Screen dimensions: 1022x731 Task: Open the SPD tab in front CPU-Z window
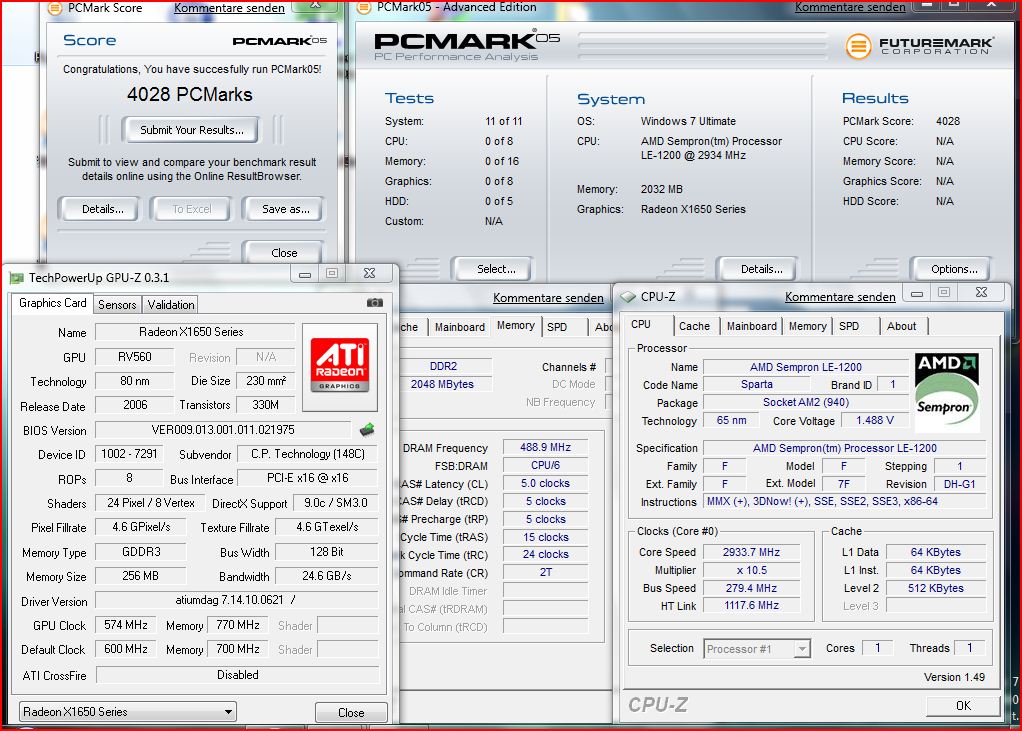(849, 326)
